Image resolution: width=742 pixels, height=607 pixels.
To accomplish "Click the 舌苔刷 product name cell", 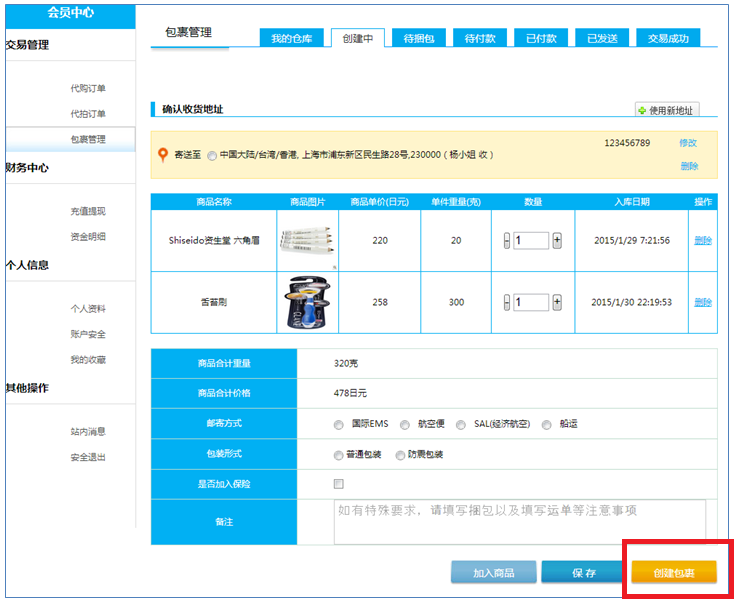I will (214, 302).
